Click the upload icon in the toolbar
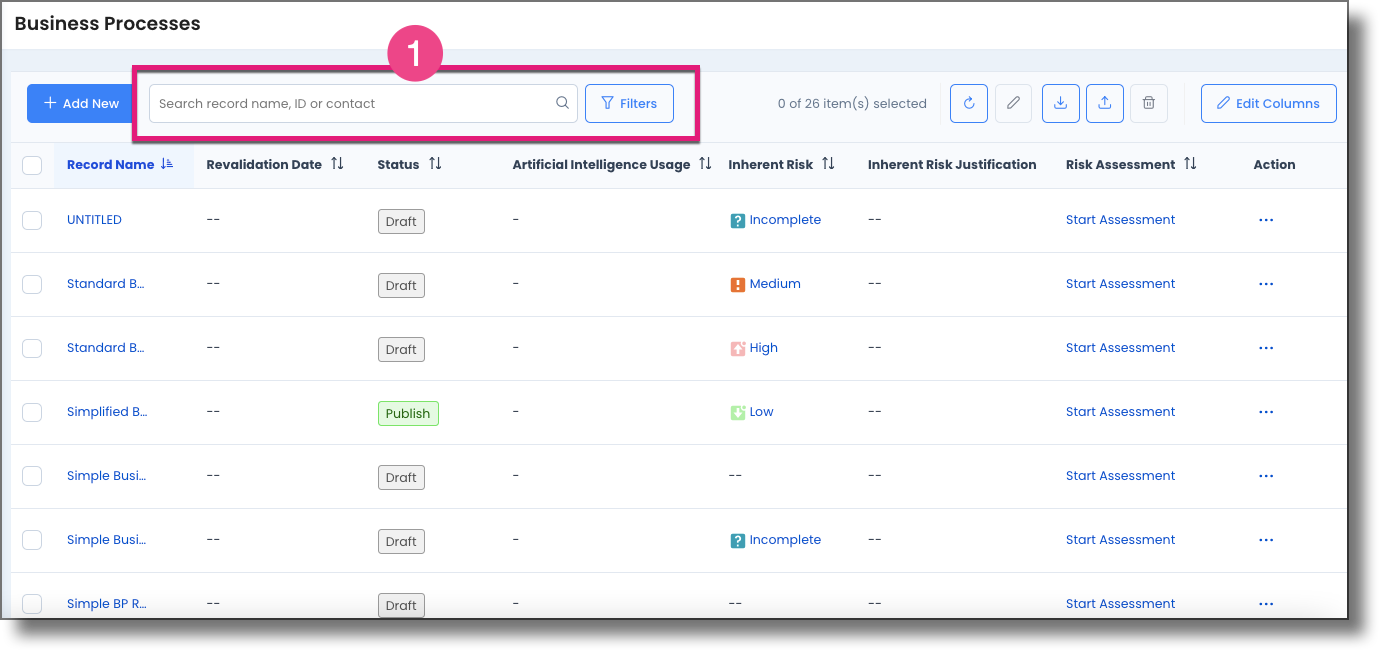This screenshot has width=1380, height=651. 1104,103
